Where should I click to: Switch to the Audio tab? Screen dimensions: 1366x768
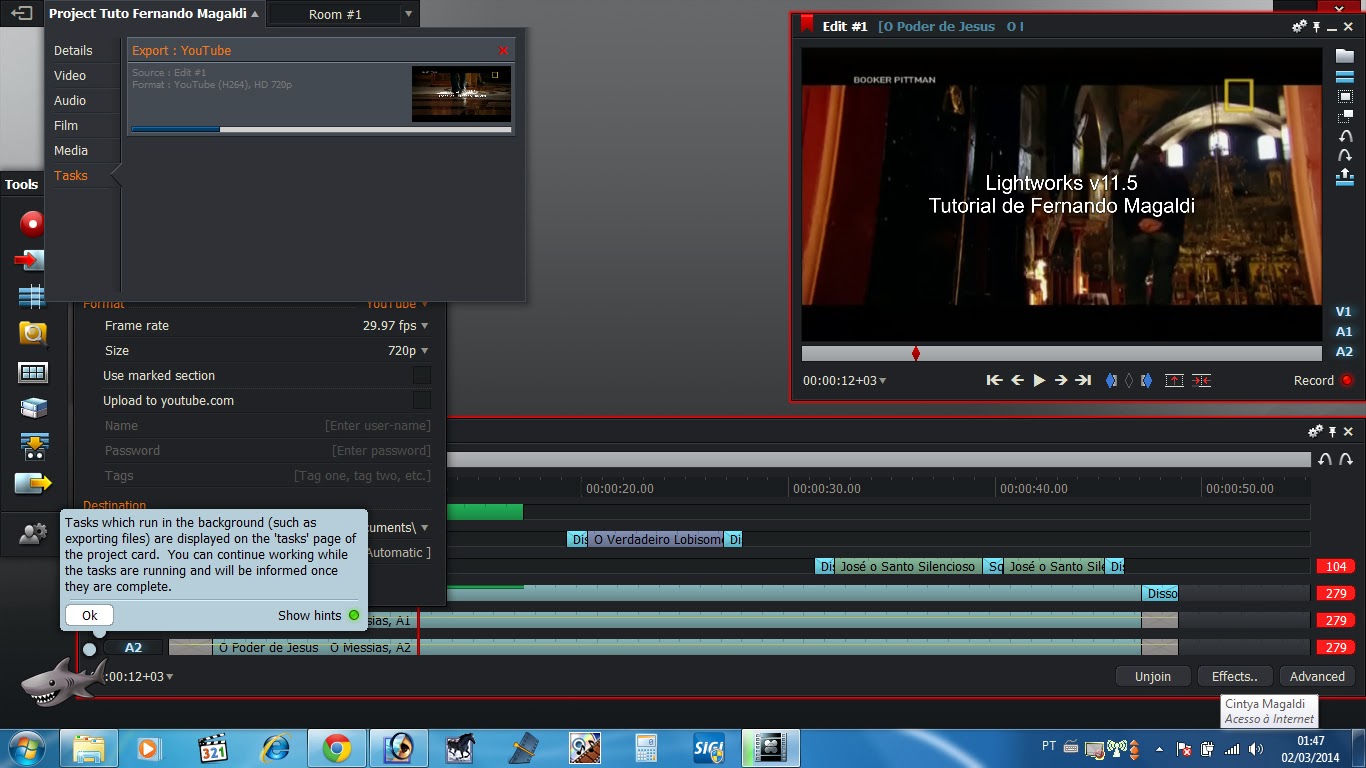coord(70,100)
